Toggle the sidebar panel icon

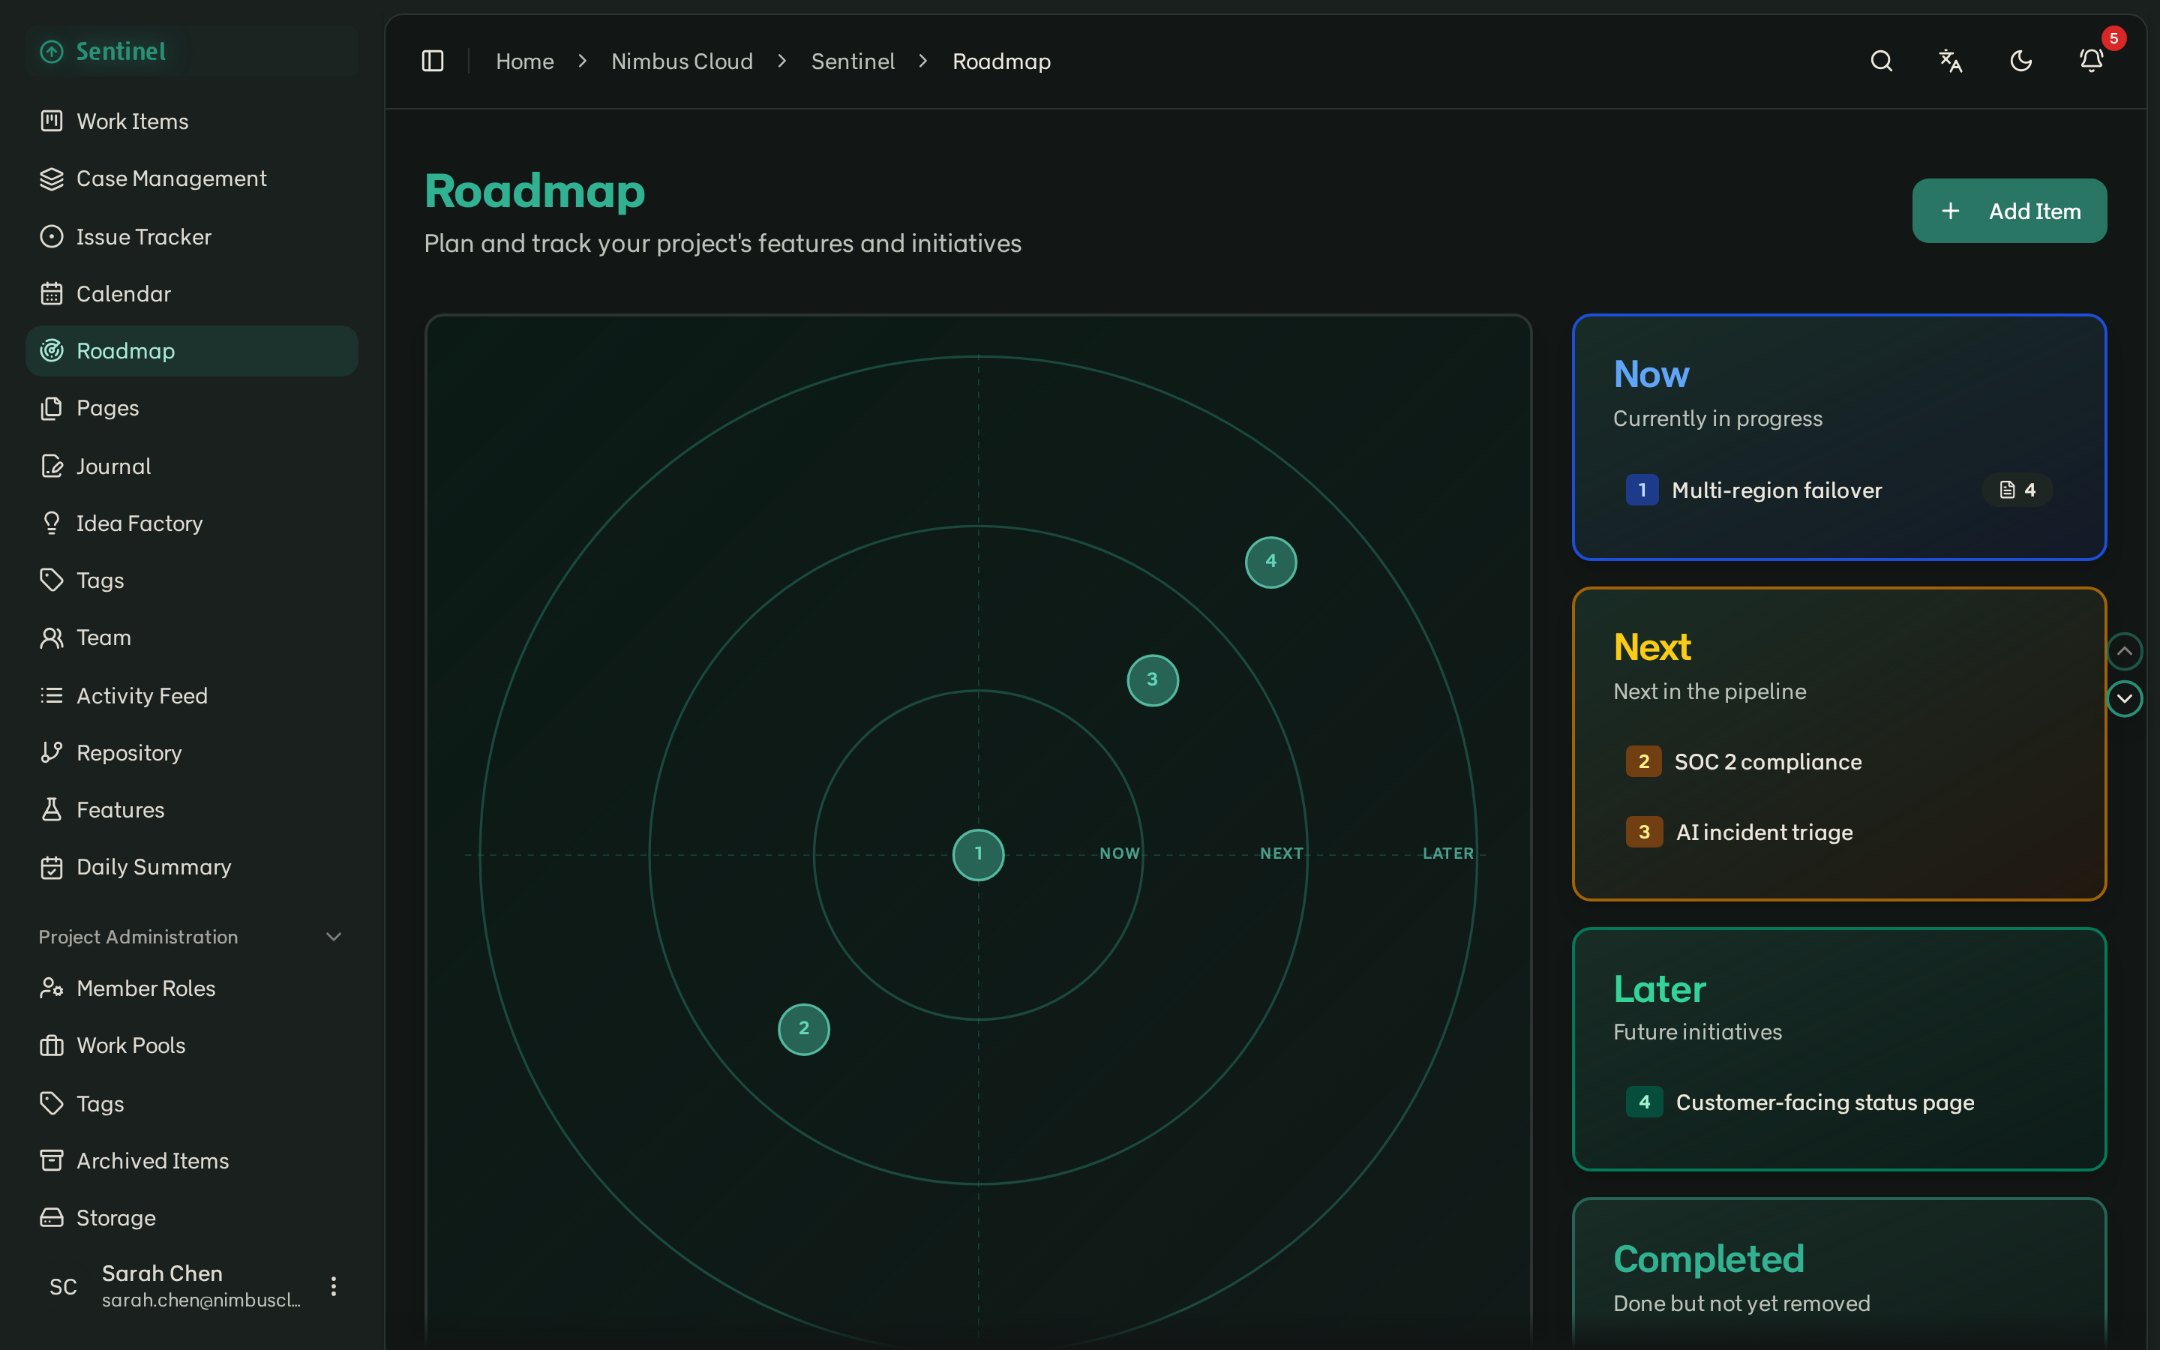tap(432, 61)
